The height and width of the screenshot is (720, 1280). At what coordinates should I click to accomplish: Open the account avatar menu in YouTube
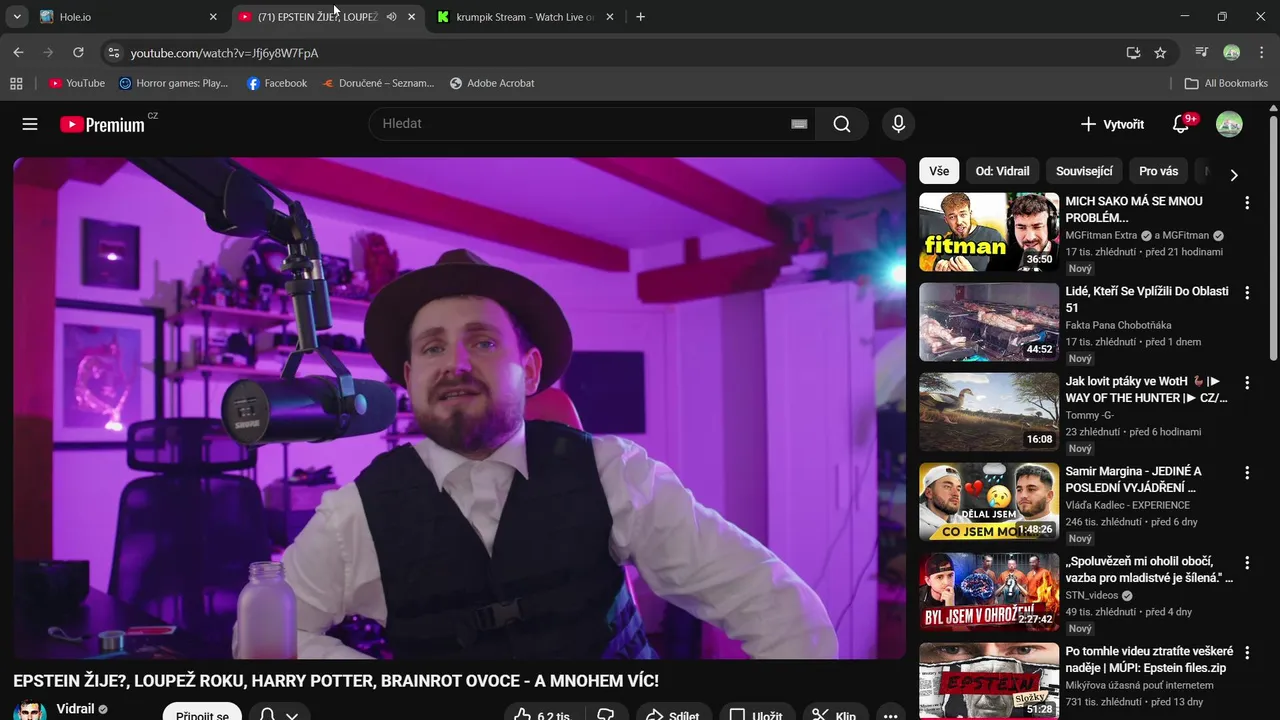pyautogui.click(x=1229, y=124)
